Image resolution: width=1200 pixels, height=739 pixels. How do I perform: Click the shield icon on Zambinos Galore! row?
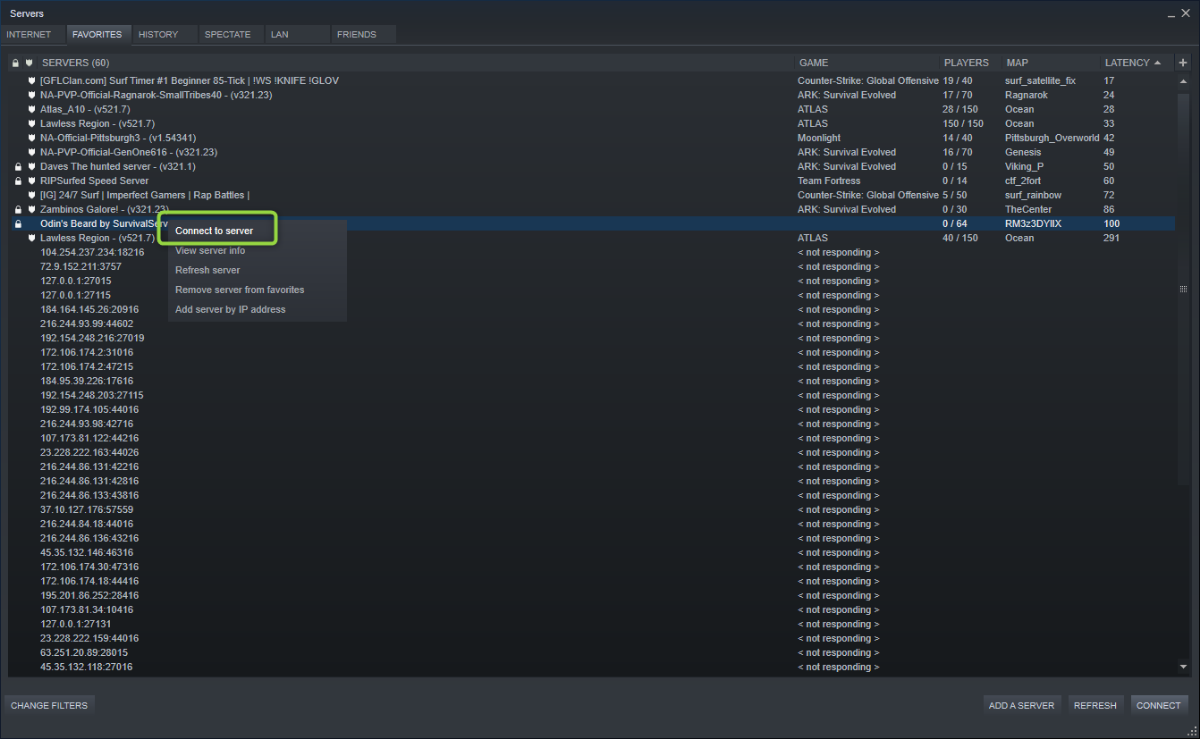[x=32, y=210]
